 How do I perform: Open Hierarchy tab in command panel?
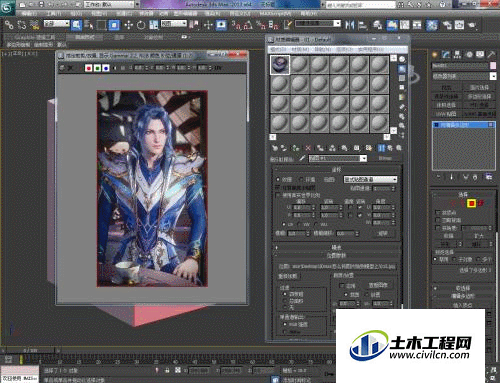coord(458,54)
